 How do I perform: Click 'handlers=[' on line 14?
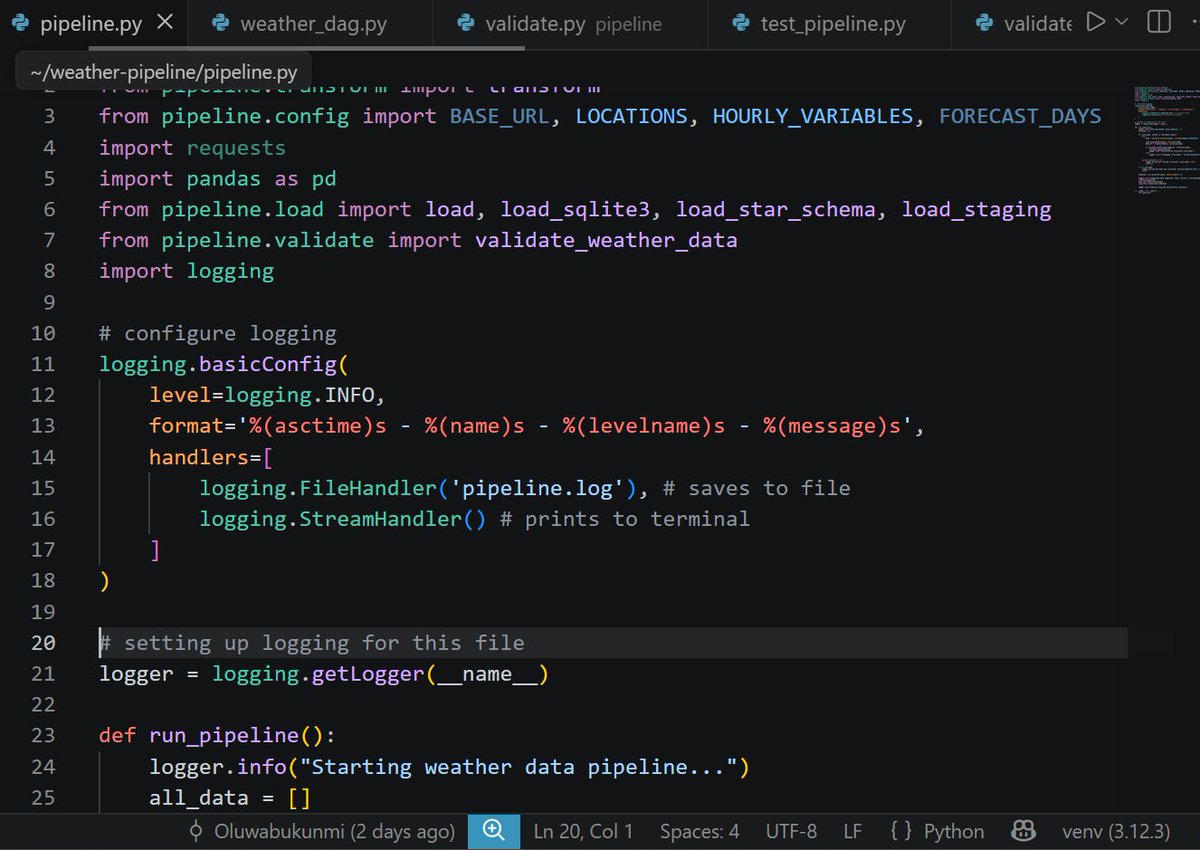211,457
